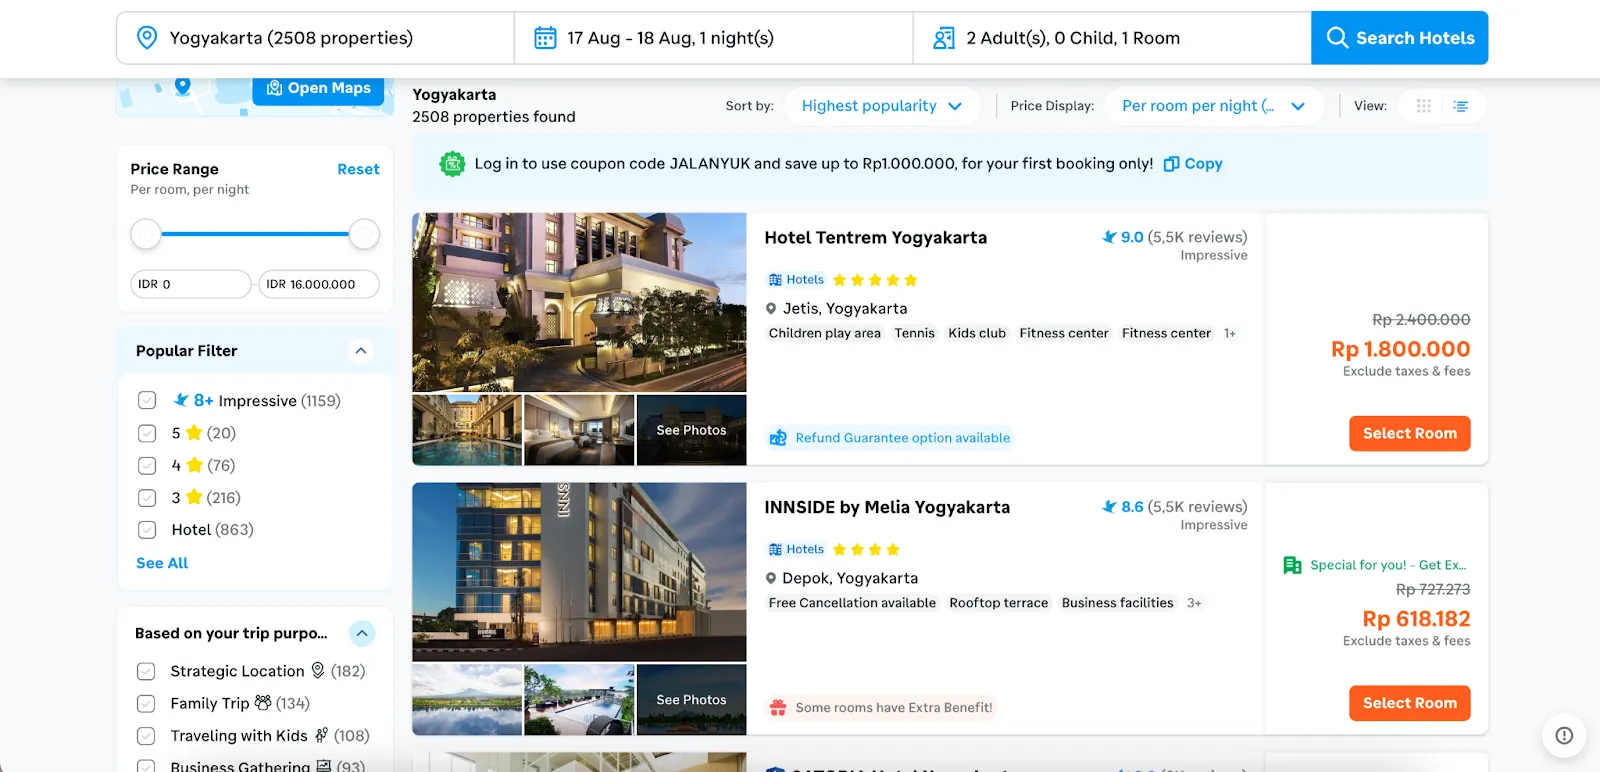1600x772 pixels.
Task: Click the grid view icon
Action: pos(1423,106)
